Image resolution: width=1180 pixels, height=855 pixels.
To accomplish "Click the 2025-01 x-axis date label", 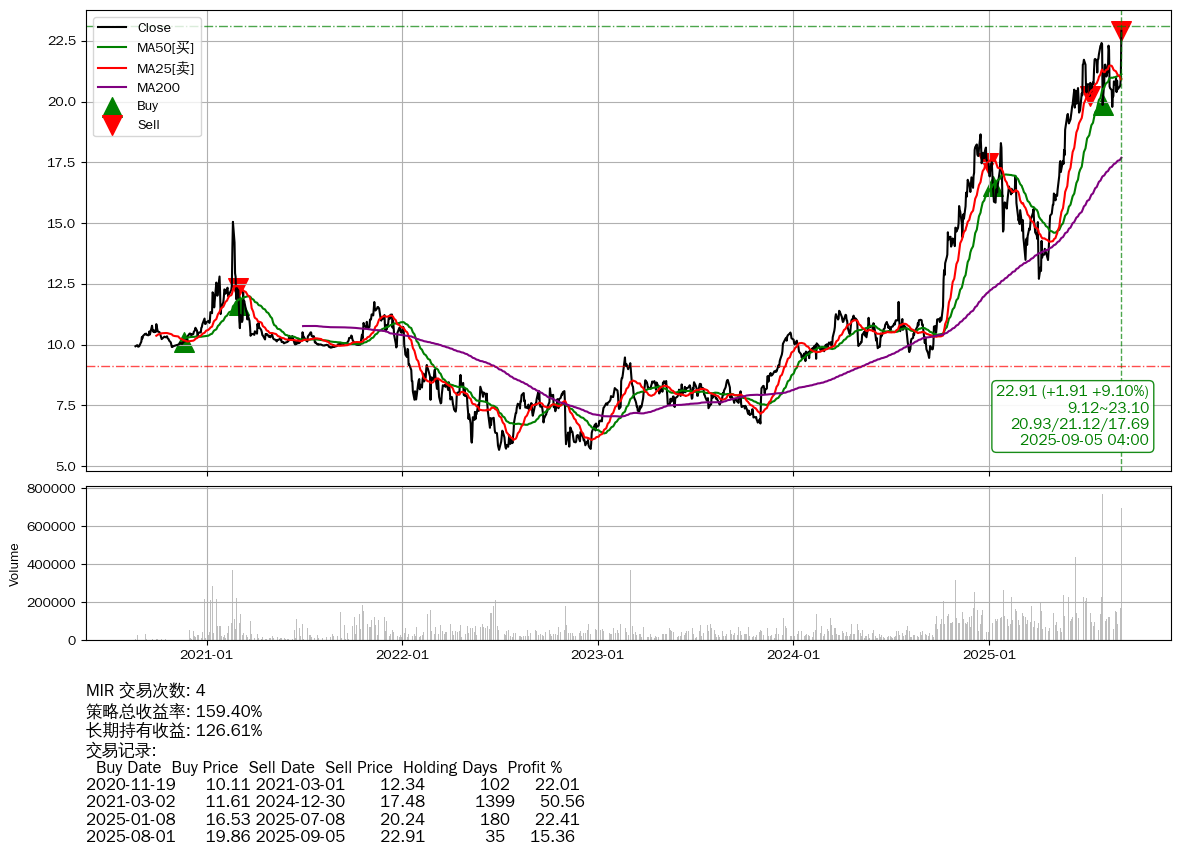I will [988, 656].
